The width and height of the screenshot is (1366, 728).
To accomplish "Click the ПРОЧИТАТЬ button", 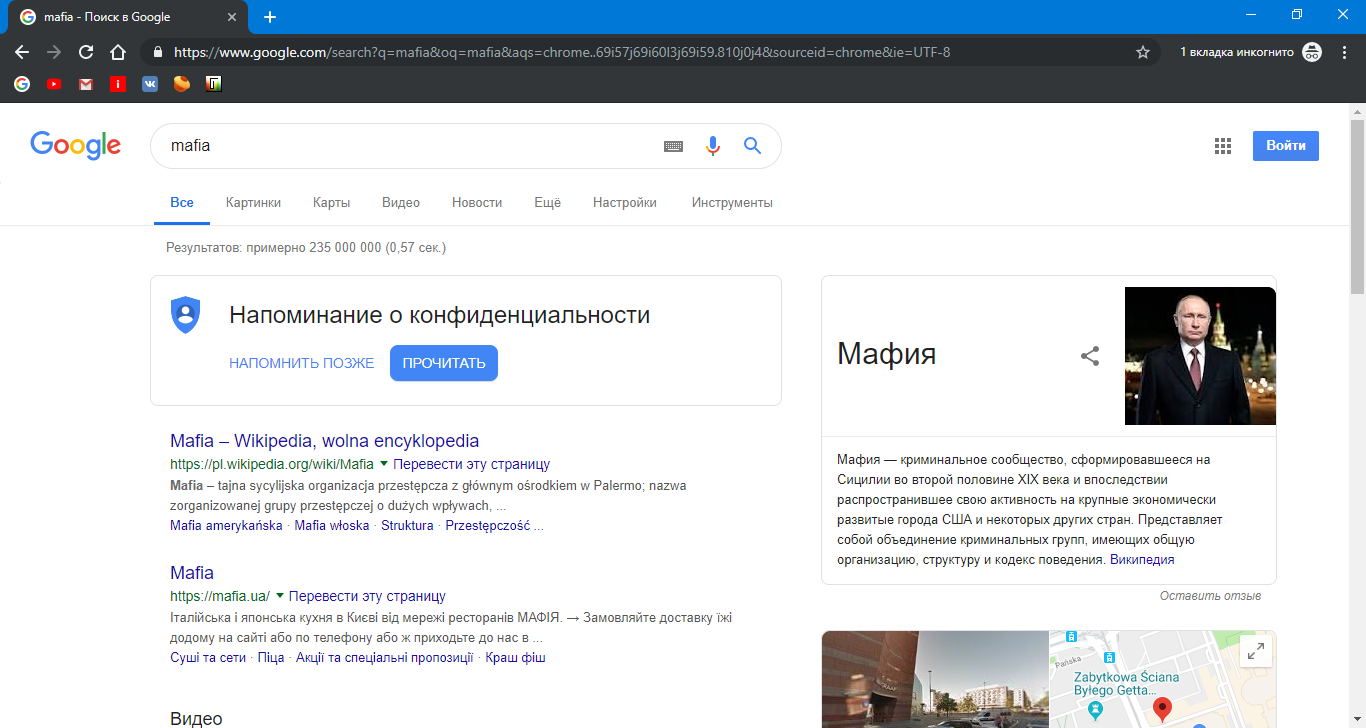I will pyautogui.click(x=444, y=363).
